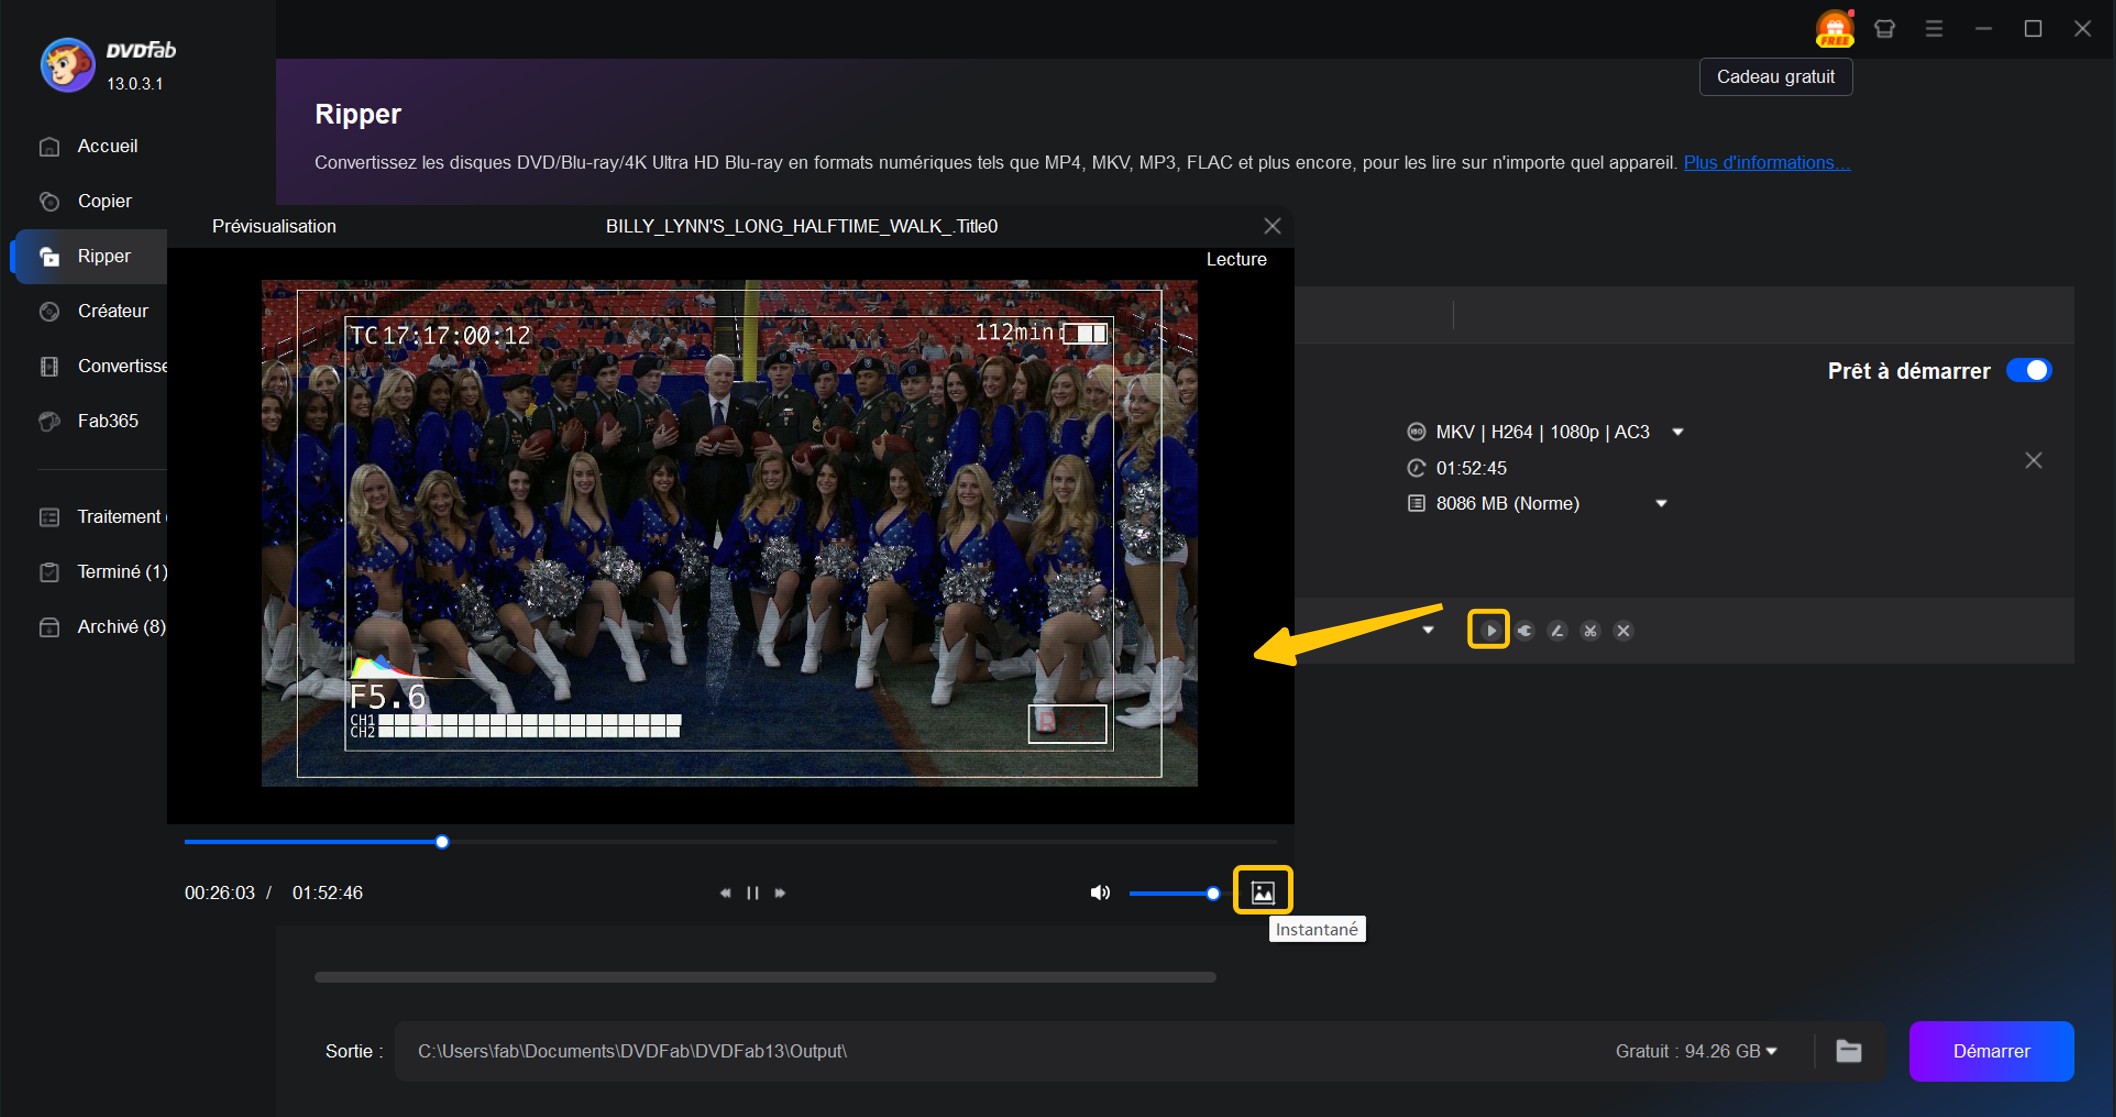Click the video preview frame
This screenshot has width=2116, height=1117.
[x=729, y=533]
